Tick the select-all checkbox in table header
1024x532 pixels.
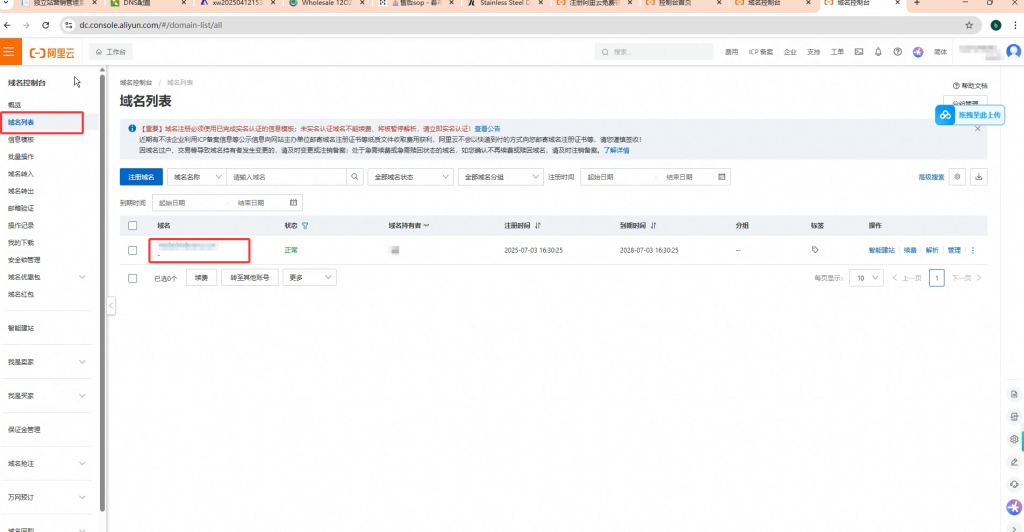tap(133, 226)
